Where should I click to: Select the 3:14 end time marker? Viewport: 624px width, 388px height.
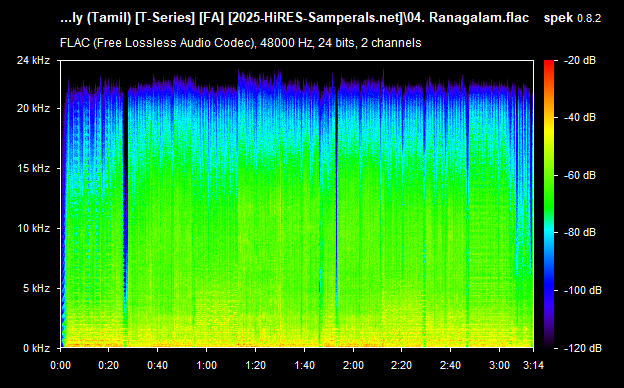tap(533, 365)
